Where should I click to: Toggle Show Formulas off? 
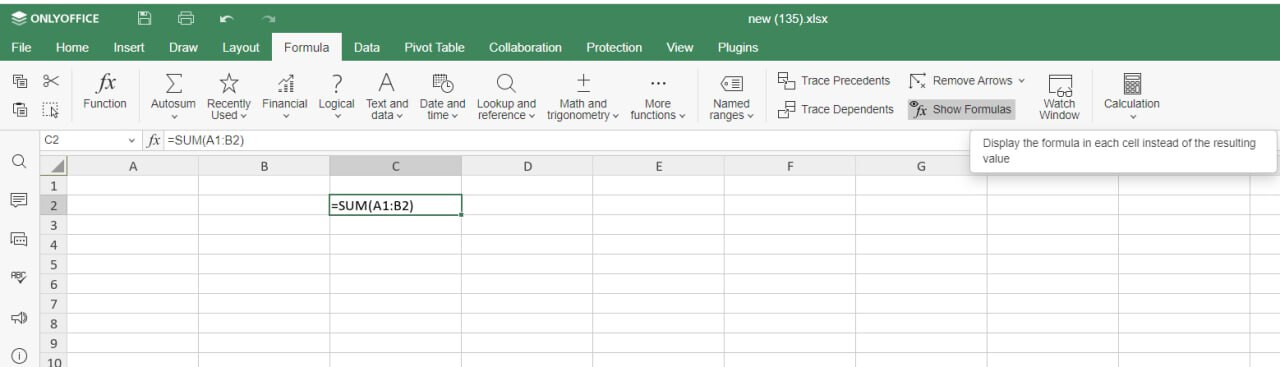(961, 109)
